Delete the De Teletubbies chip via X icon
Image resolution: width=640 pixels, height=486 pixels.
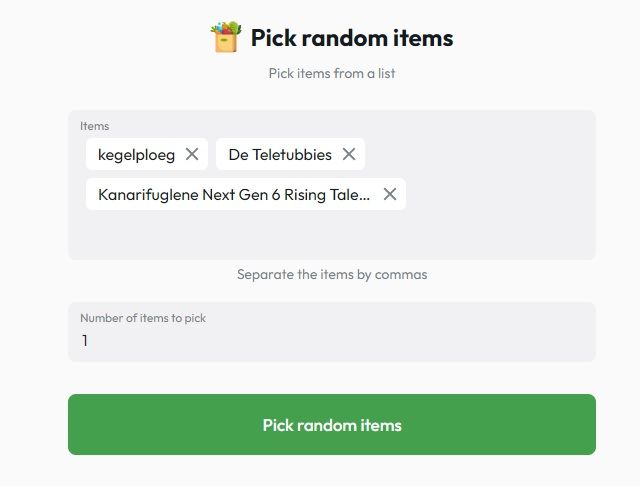[349, 154]
